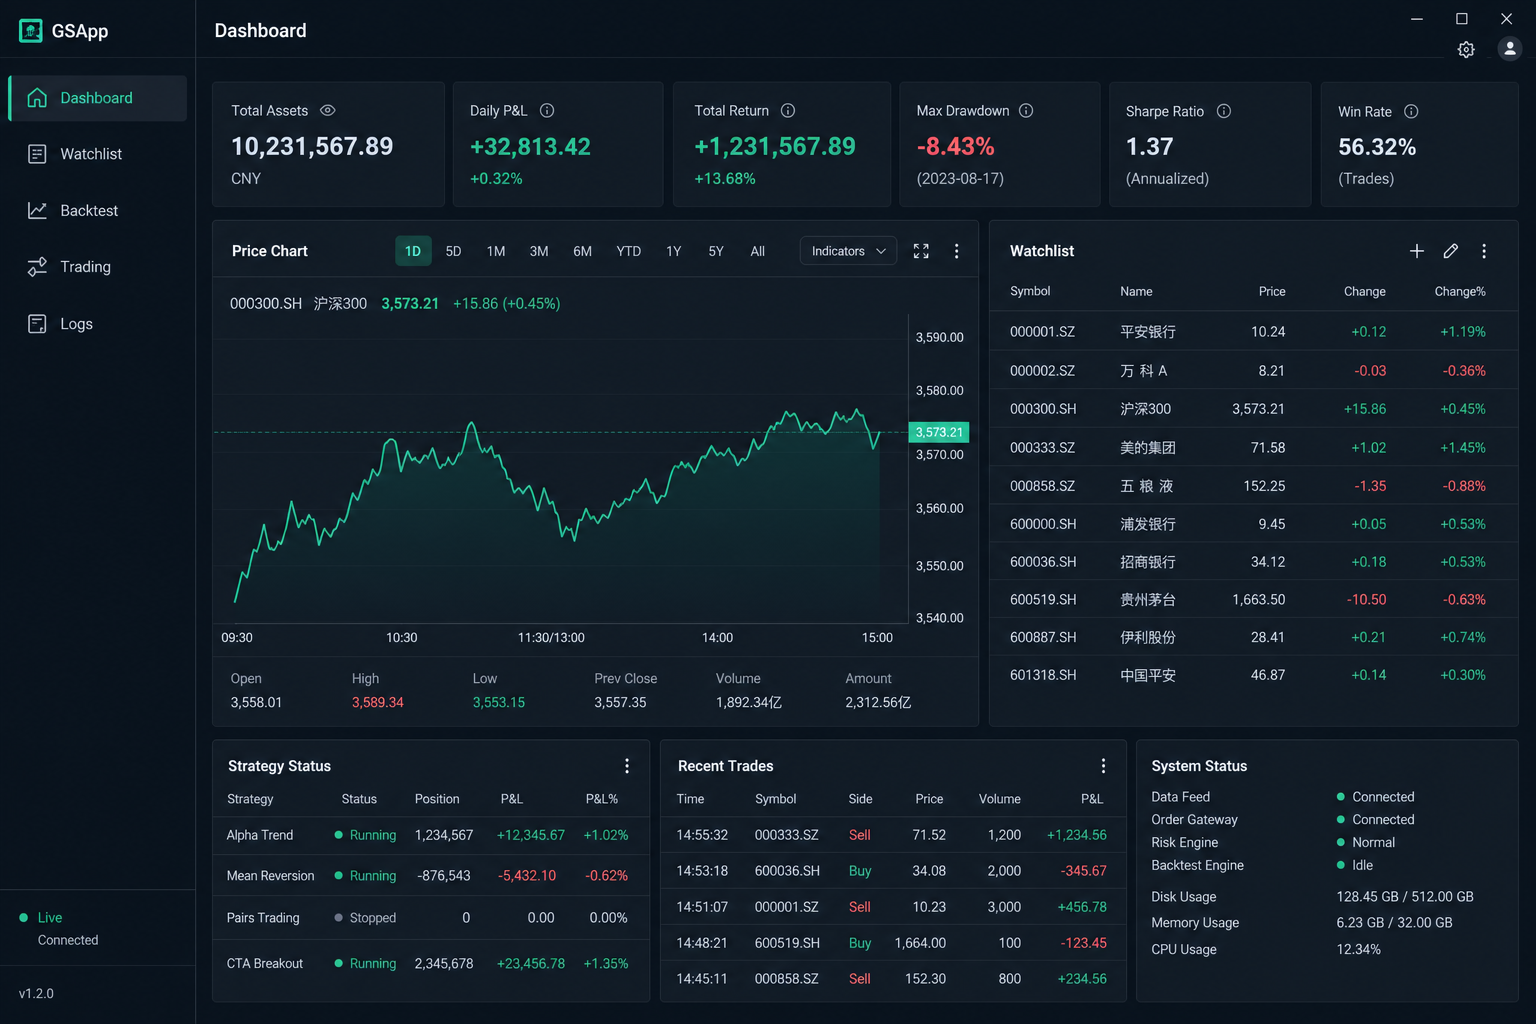Select the CTA Breakout strategy row
Image resolution: width=1536 pixels, height=1024 pixels.
(431, 964)
